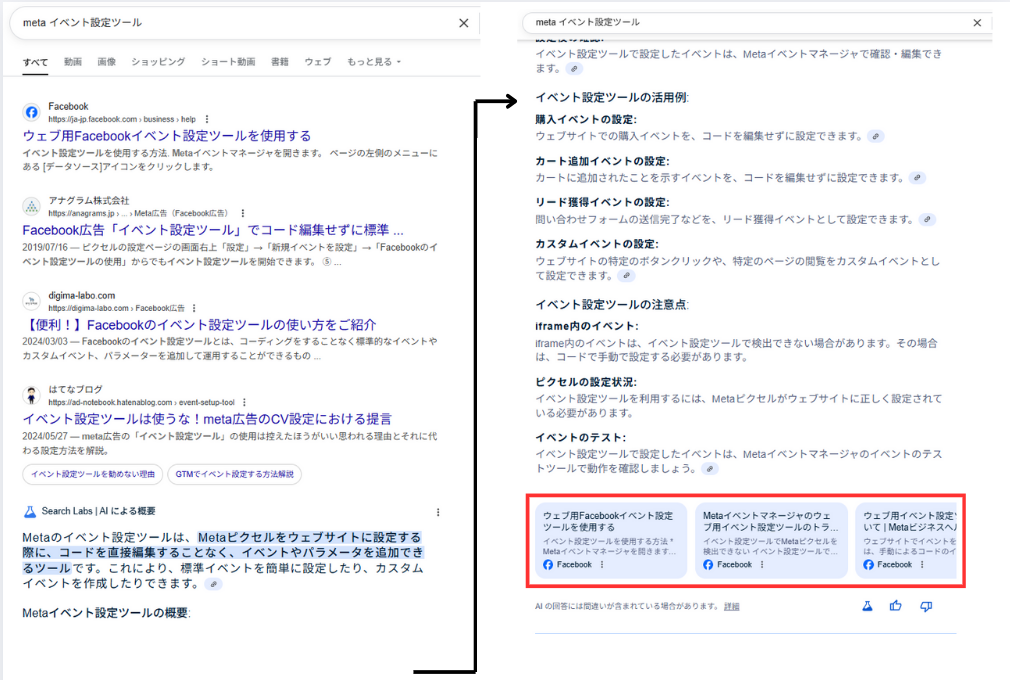Screen dimensions: 1010x680
Task: Click source link icon after AI summary paragraph
Action: pos(213,584)
